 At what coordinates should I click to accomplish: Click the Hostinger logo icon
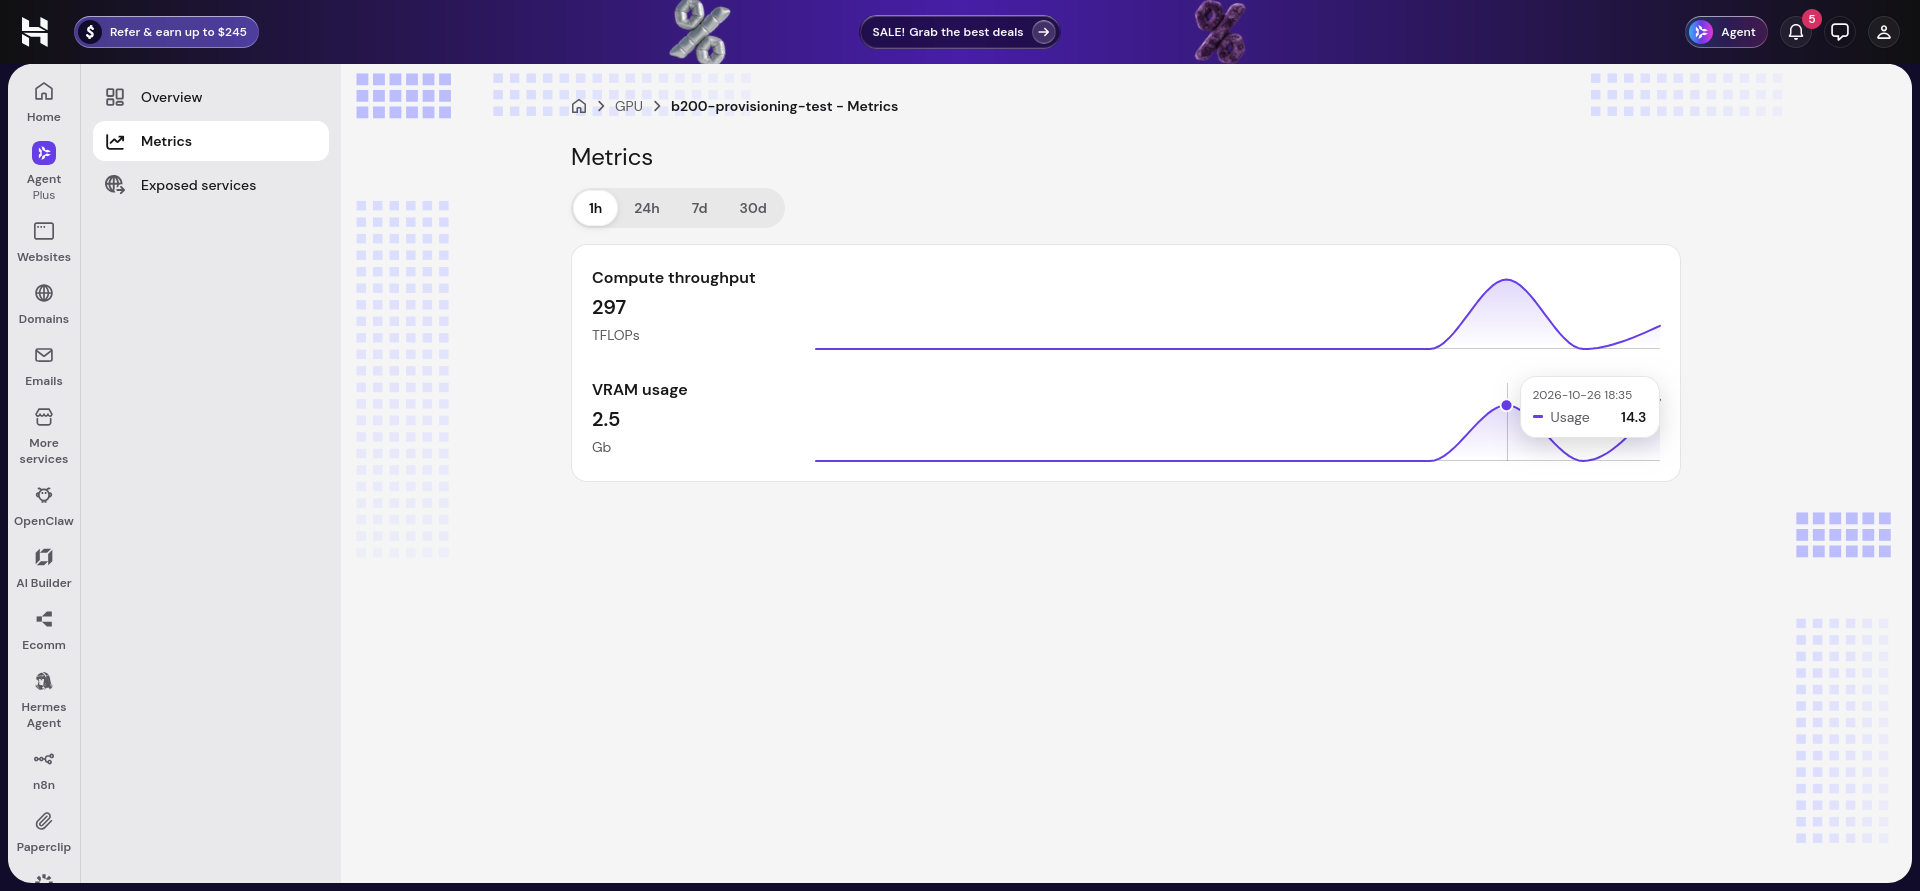pos(35,32)
